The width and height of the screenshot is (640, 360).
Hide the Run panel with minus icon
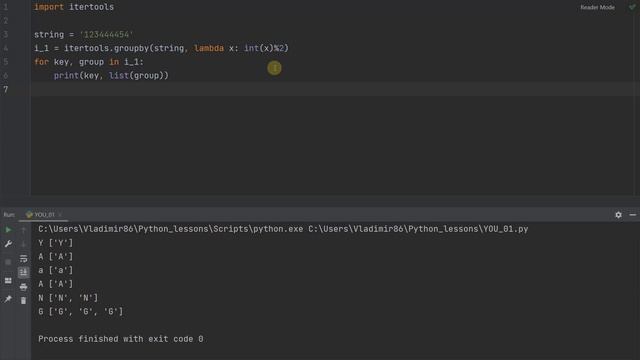pos(633,215)
